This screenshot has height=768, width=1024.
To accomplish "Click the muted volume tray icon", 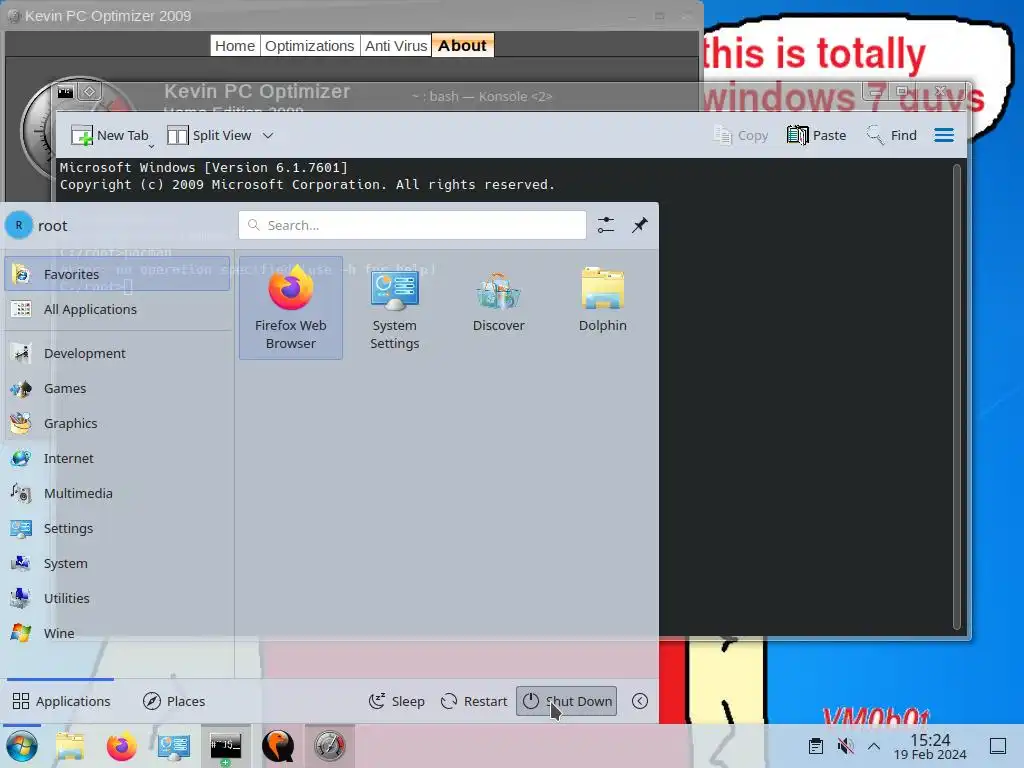I will point(845,746).
